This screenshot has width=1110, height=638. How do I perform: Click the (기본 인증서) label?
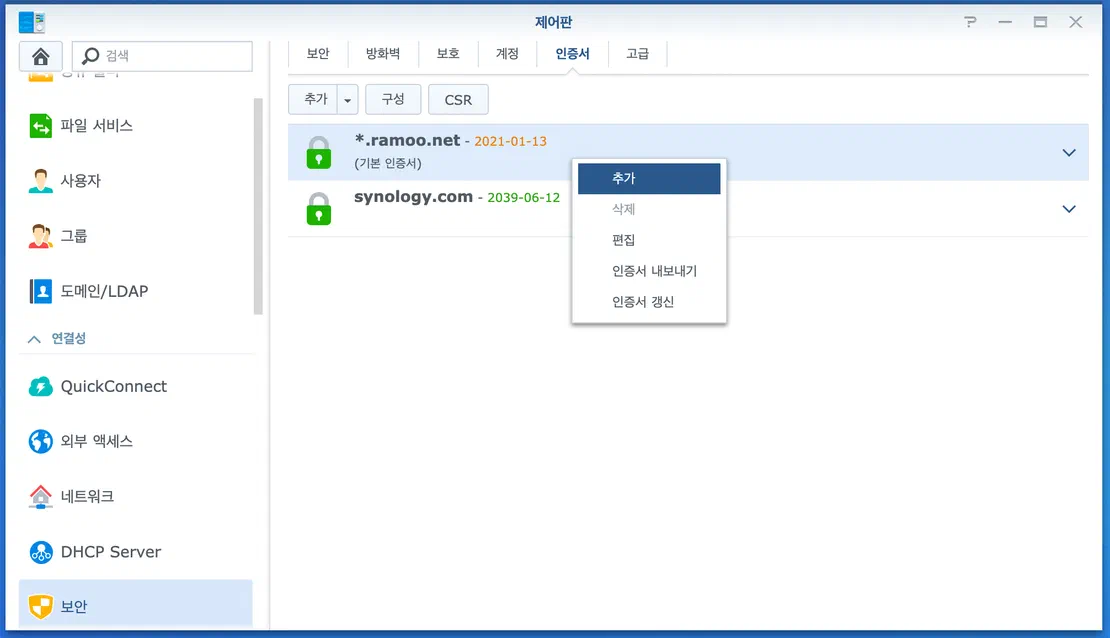click(388, 164)
